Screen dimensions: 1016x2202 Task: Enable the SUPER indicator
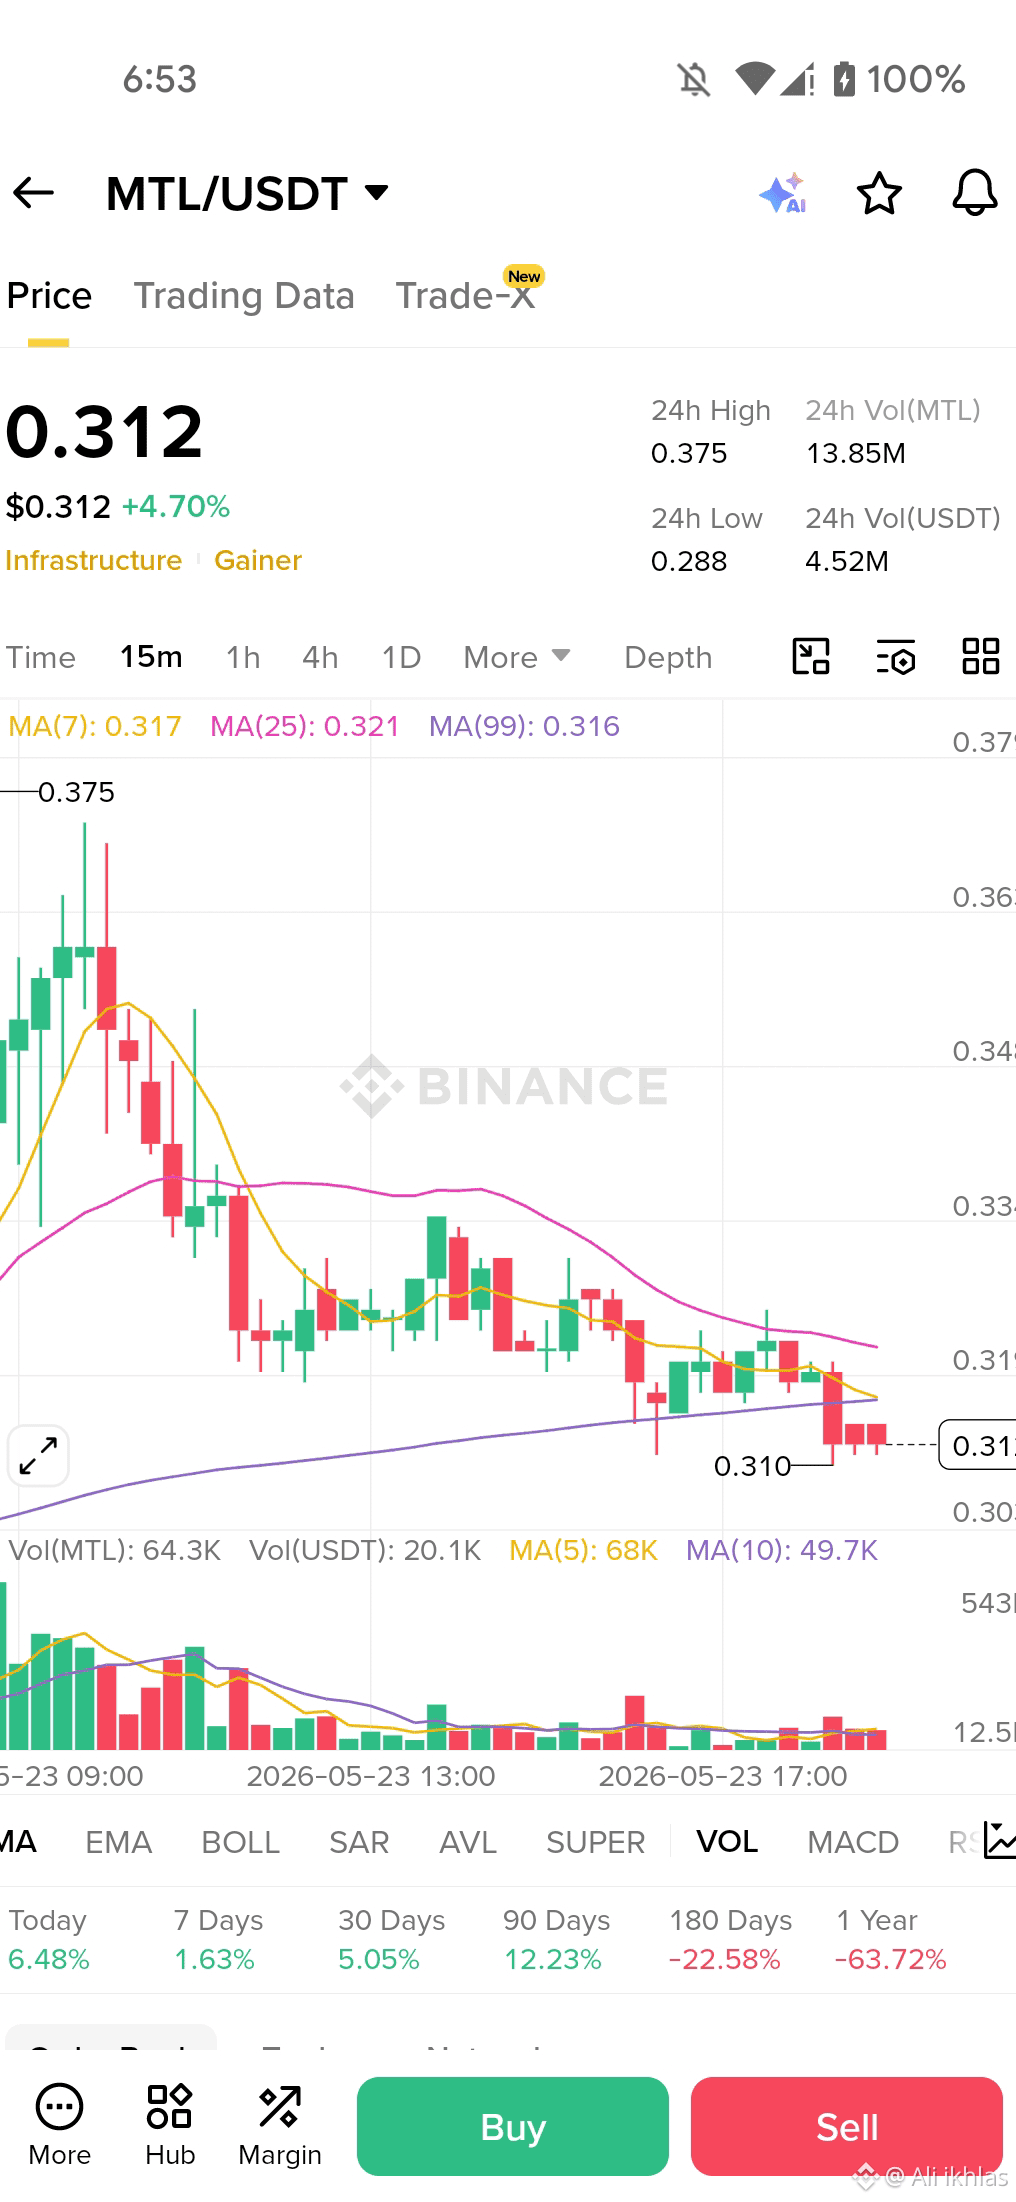pyautogui.click(x=596, y=1842)
